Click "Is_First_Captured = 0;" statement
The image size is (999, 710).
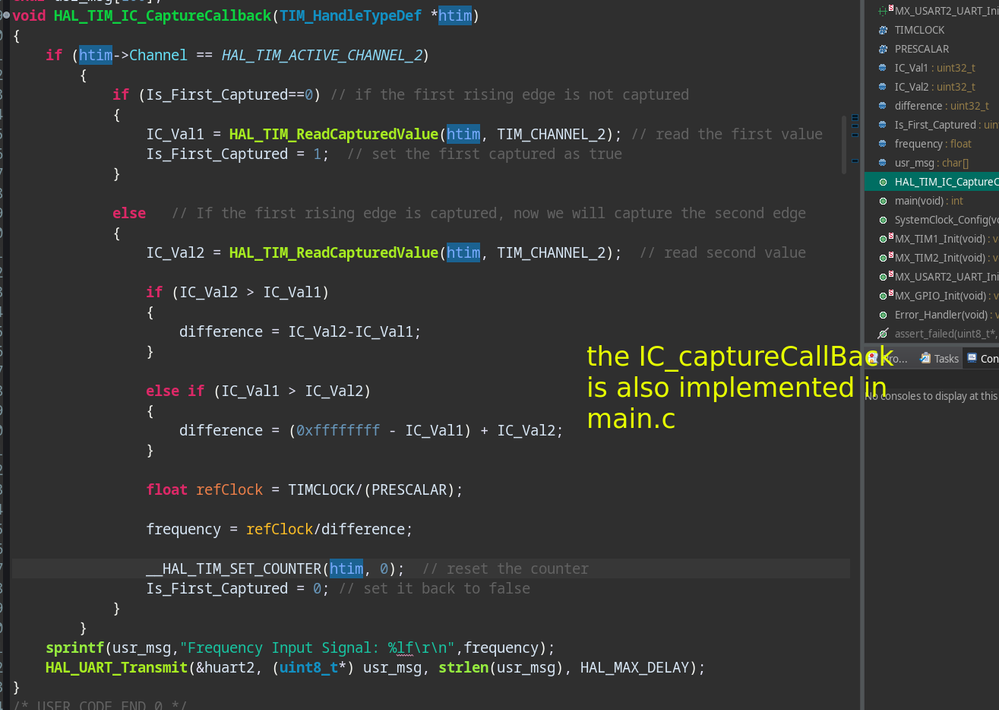click(x=238, y=589)
